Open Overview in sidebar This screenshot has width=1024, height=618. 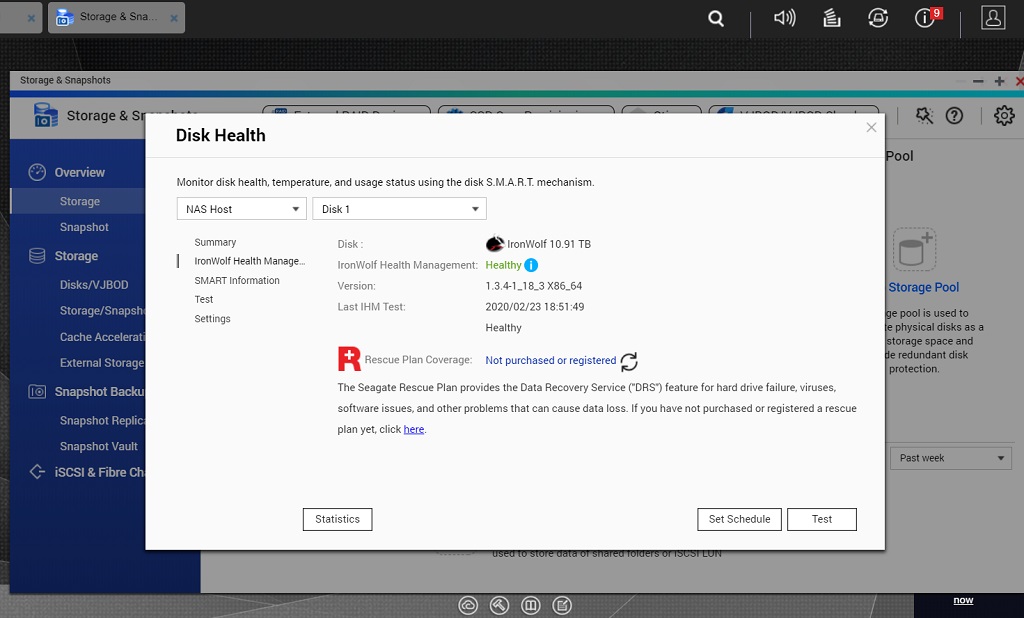(x=80, y=172)
